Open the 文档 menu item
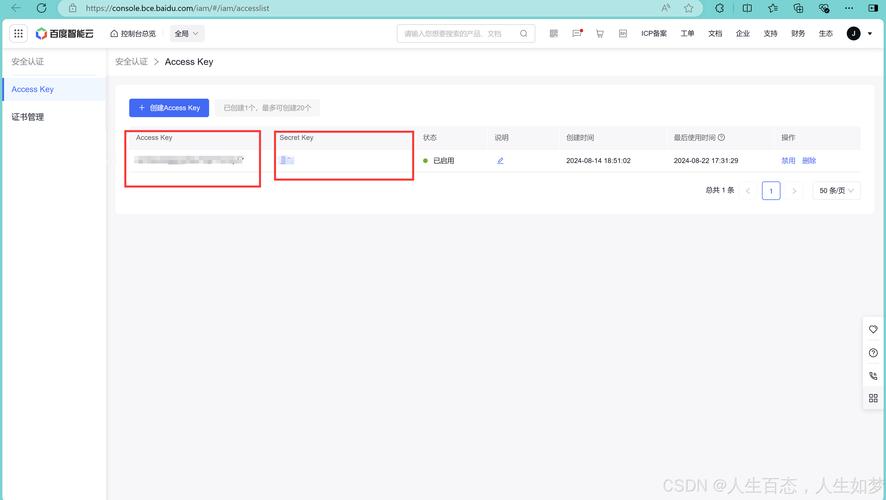The height and width of the screenshot is (500, 886). (715, 33)
